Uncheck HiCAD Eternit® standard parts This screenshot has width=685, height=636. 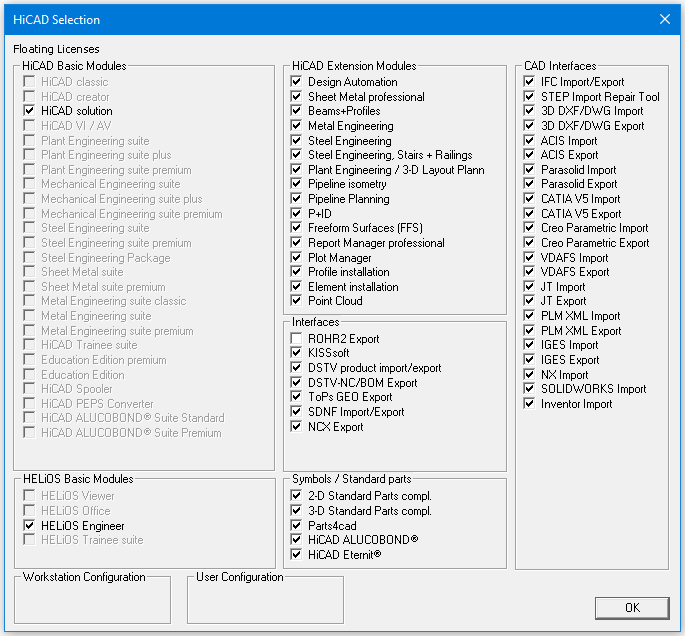pyautogui.click(x=296, y=555)
